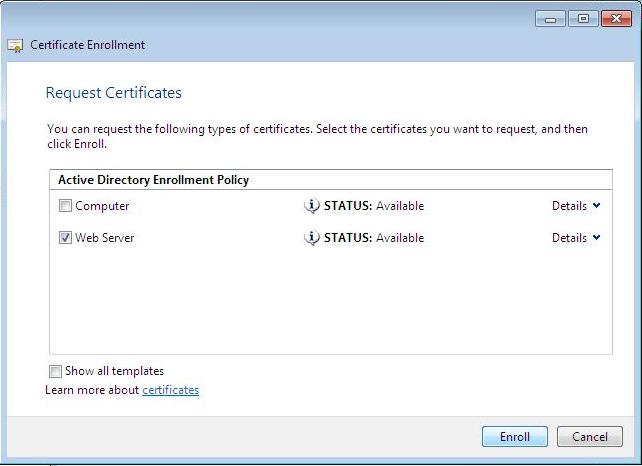This screenshot has width=642, height=466.
Task: Click the info icon beside Web Server status
Action: [312, 238]
